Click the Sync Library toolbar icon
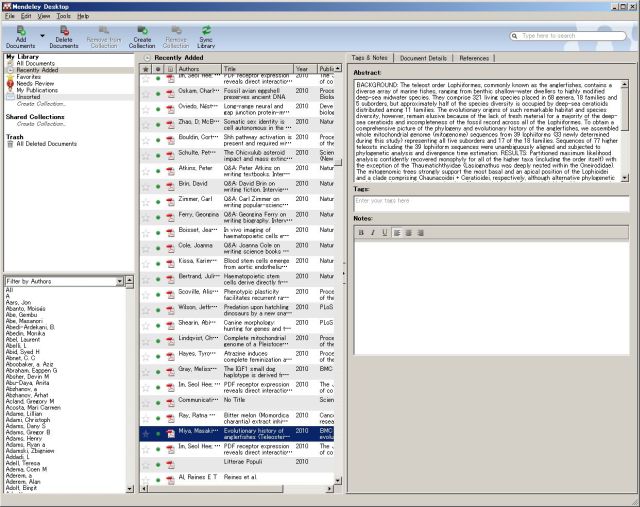Screen dimensions: 640x507 point(206,37)
